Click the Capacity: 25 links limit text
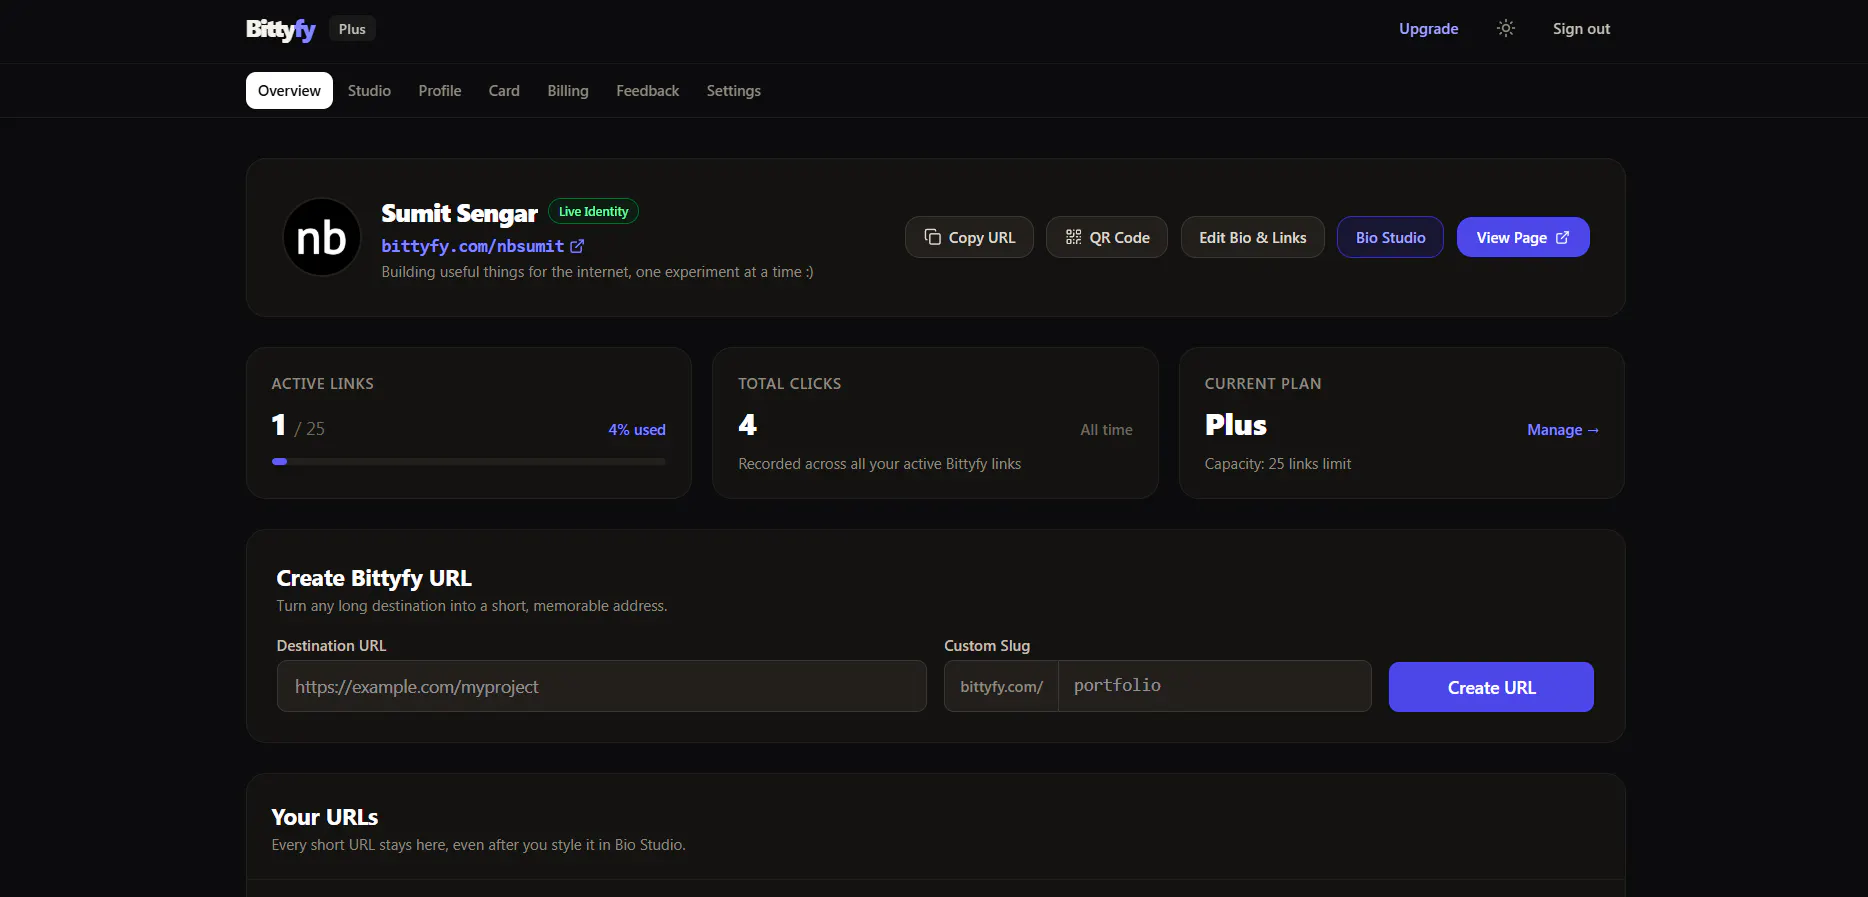 point(1277,464)
